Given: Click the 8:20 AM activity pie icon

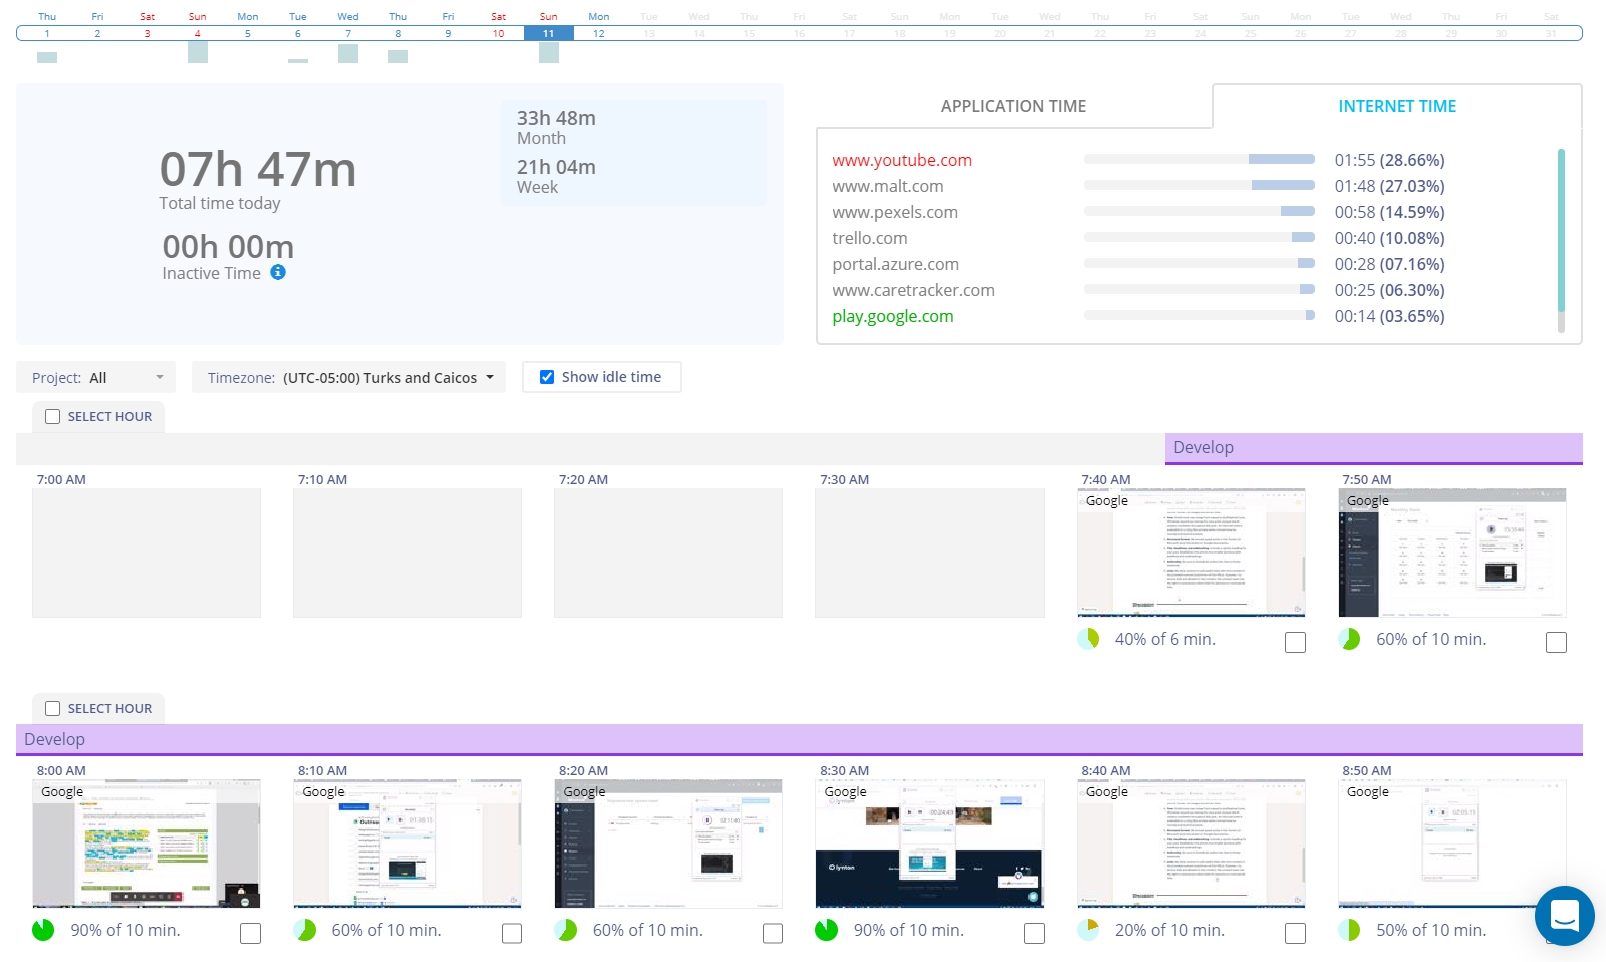Looking at the screenshot, I should click(x=565, y=930).
